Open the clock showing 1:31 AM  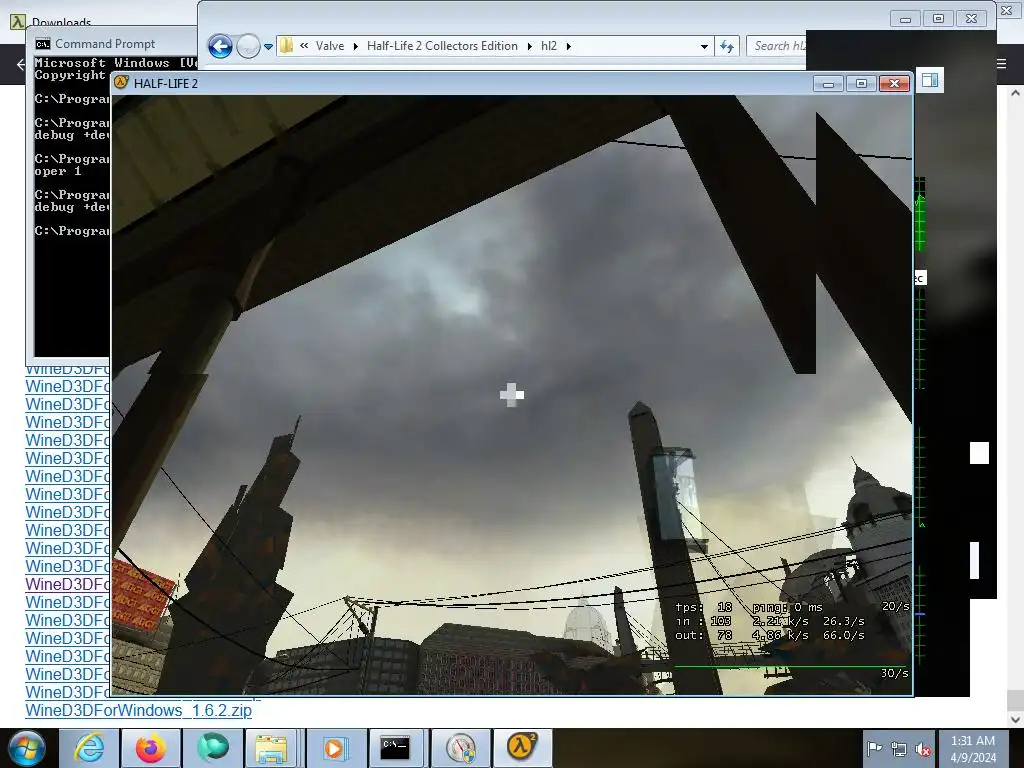(x=972, y=749)
